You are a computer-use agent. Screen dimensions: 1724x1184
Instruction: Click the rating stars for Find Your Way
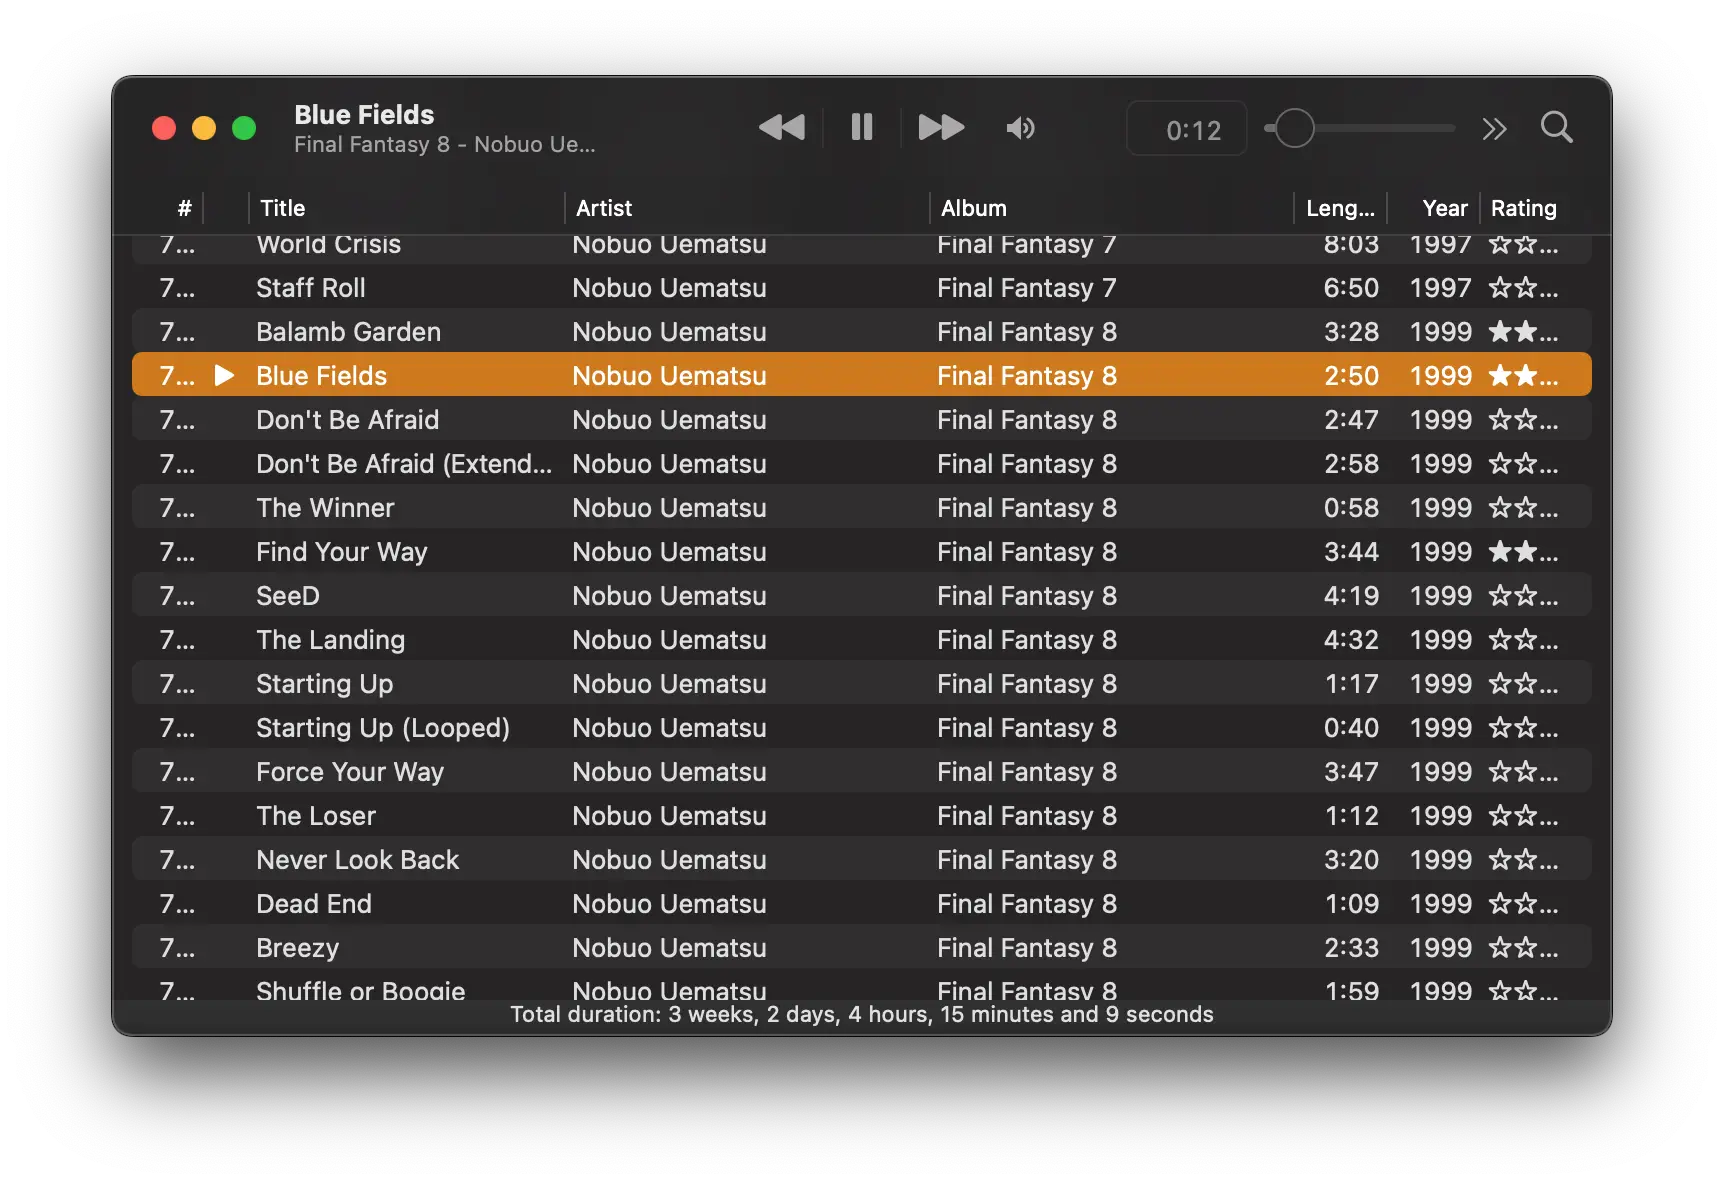click(1523, 552)
